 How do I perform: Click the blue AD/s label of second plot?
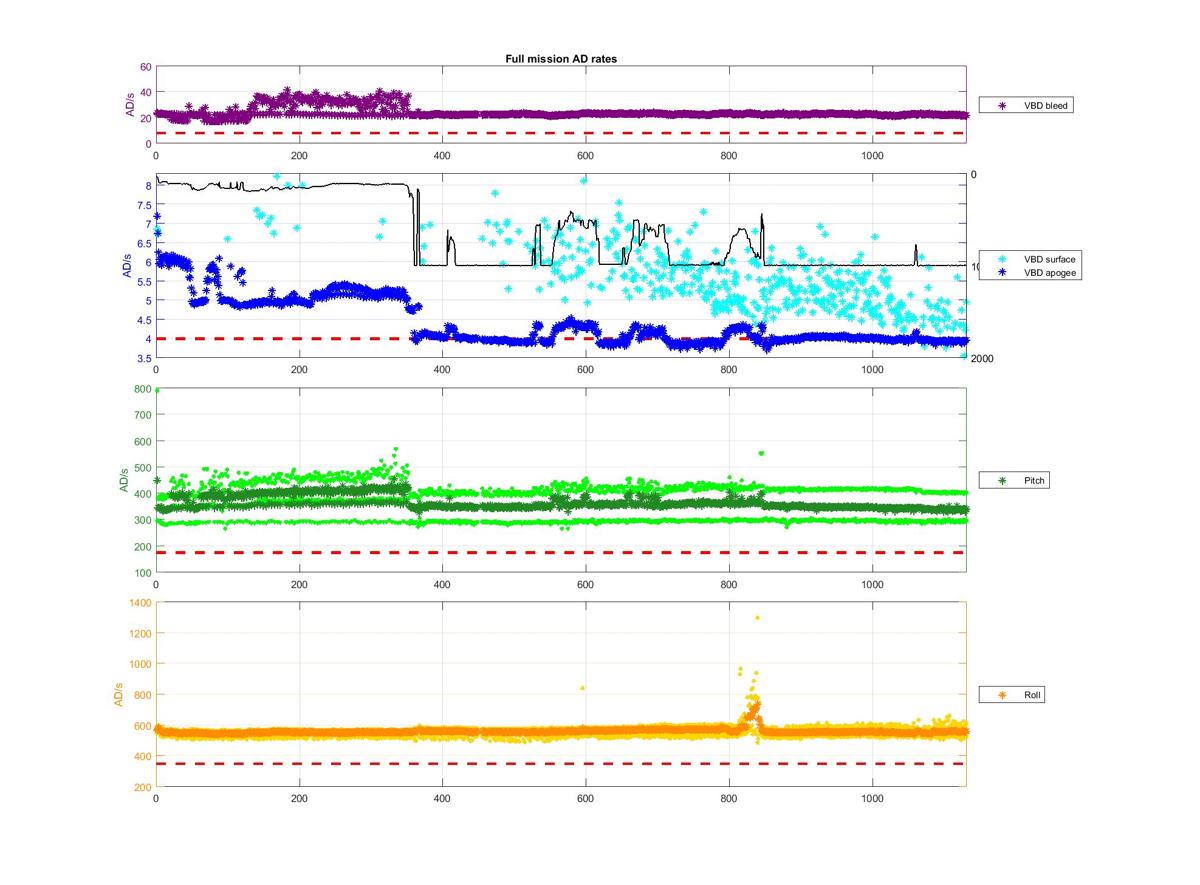[126, 267]
